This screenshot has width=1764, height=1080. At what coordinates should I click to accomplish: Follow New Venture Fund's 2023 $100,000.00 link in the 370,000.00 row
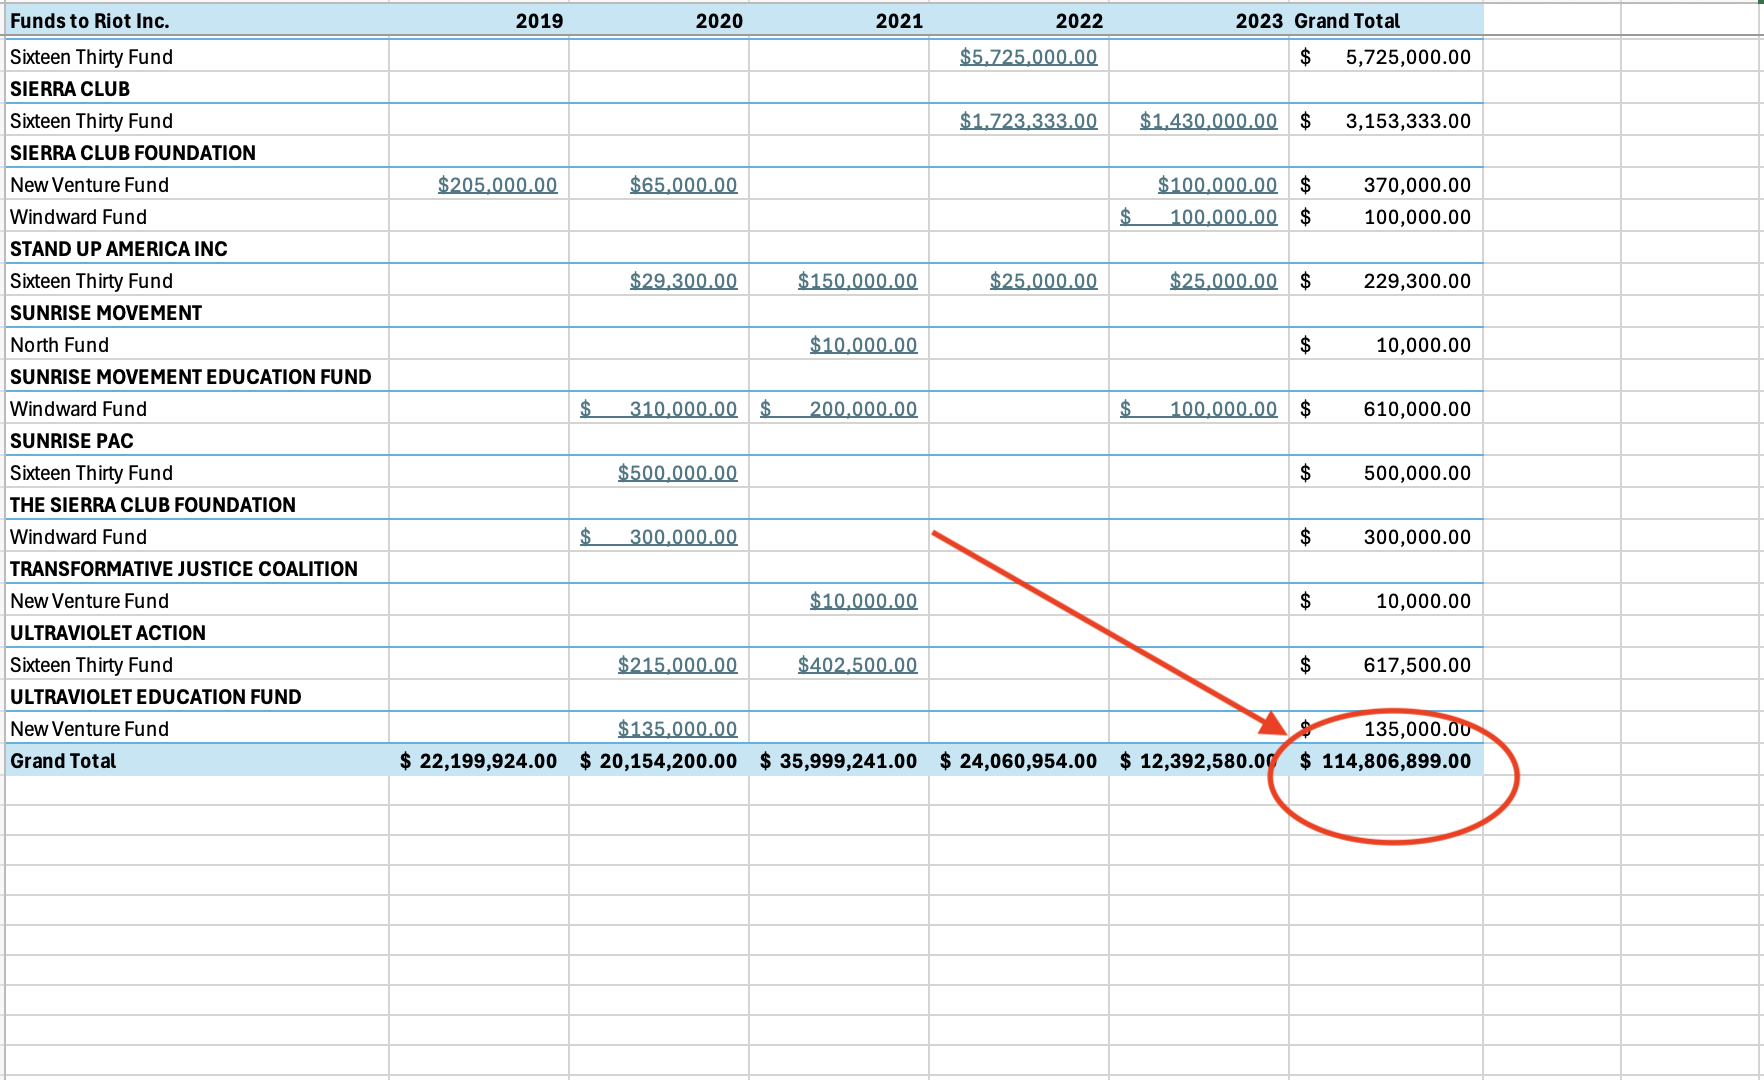1217,185
